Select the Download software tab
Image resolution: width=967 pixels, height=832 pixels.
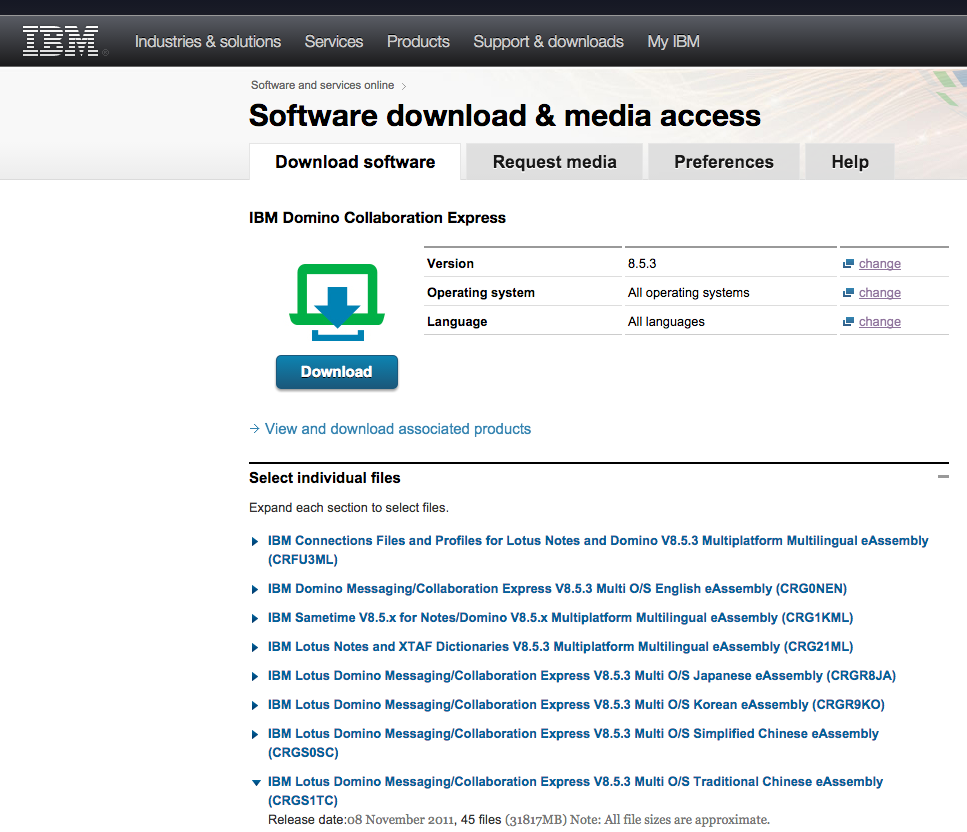[x=355, y=162]
